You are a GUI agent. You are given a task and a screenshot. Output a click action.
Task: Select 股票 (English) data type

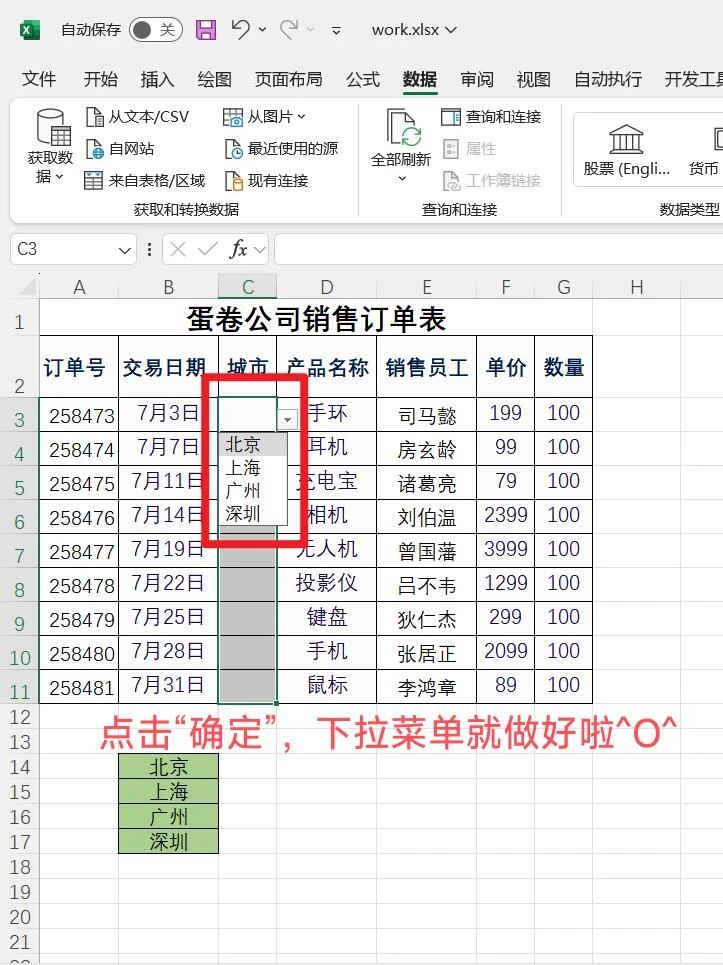(626, 150)
